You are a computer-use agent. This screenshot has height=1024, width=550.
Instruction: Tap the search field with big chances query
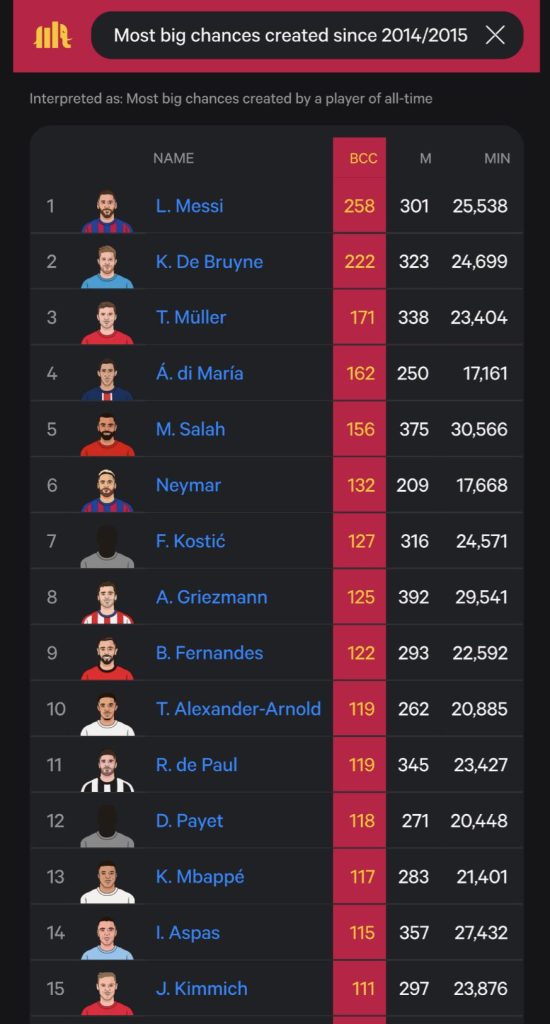click(307, 35)
